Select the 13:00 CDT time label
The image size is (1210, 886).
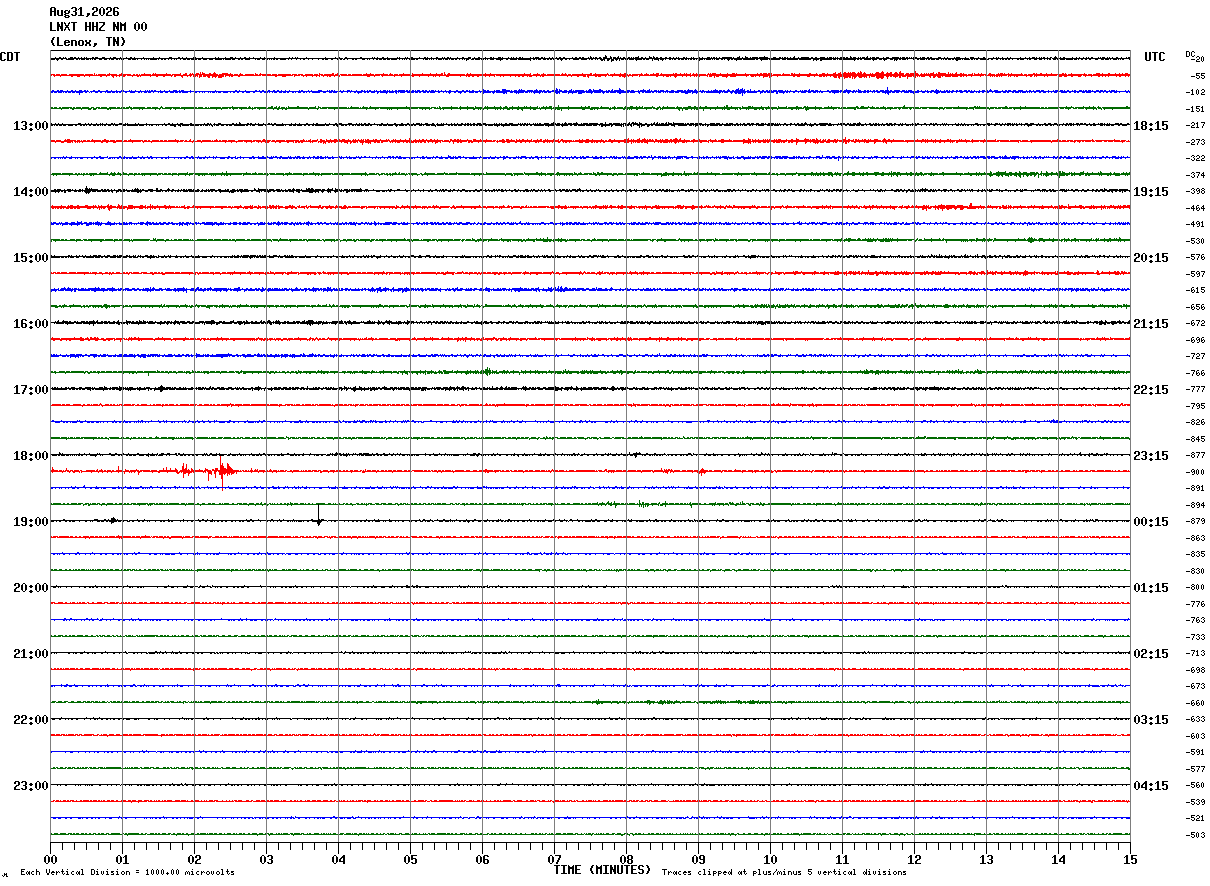click(x=31, y=126)
